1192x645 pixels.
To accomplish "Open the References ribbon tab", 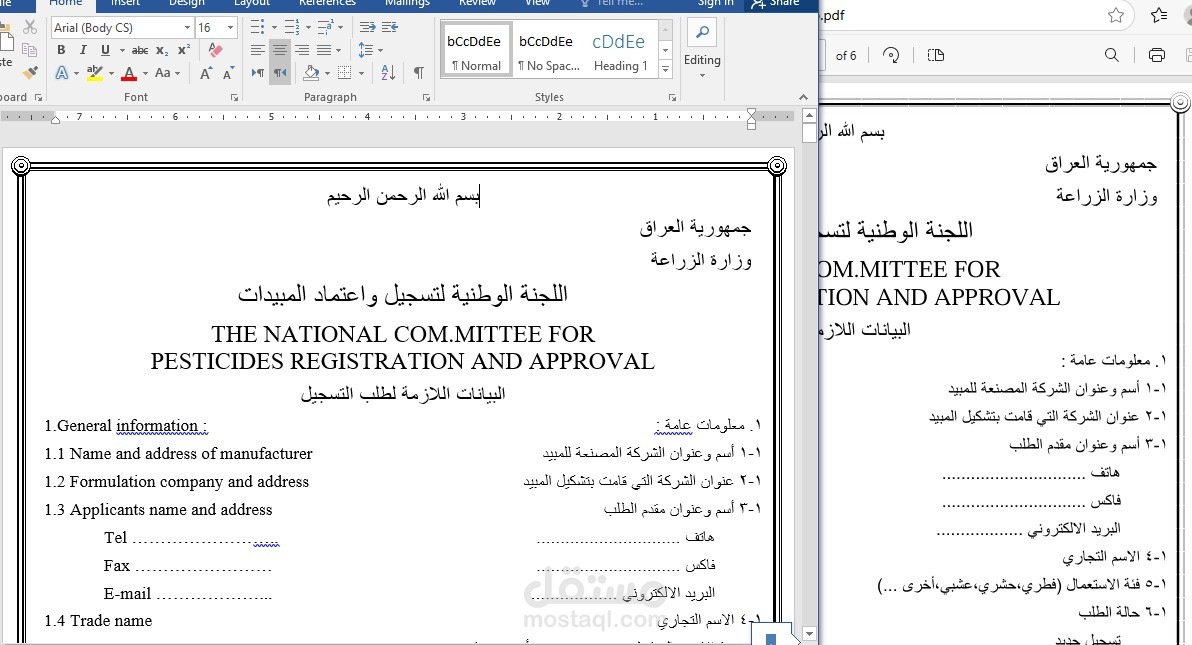I will pos(328,3).
